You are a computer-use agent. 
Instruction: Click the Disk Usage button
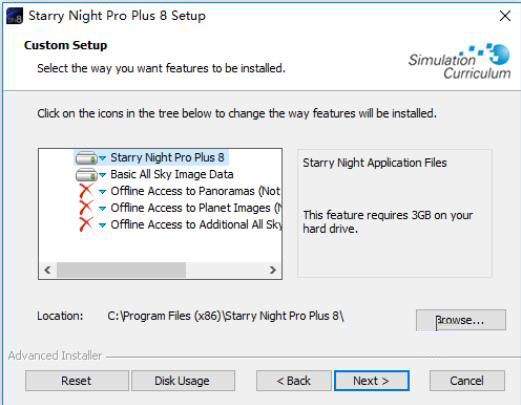(183, 380)
